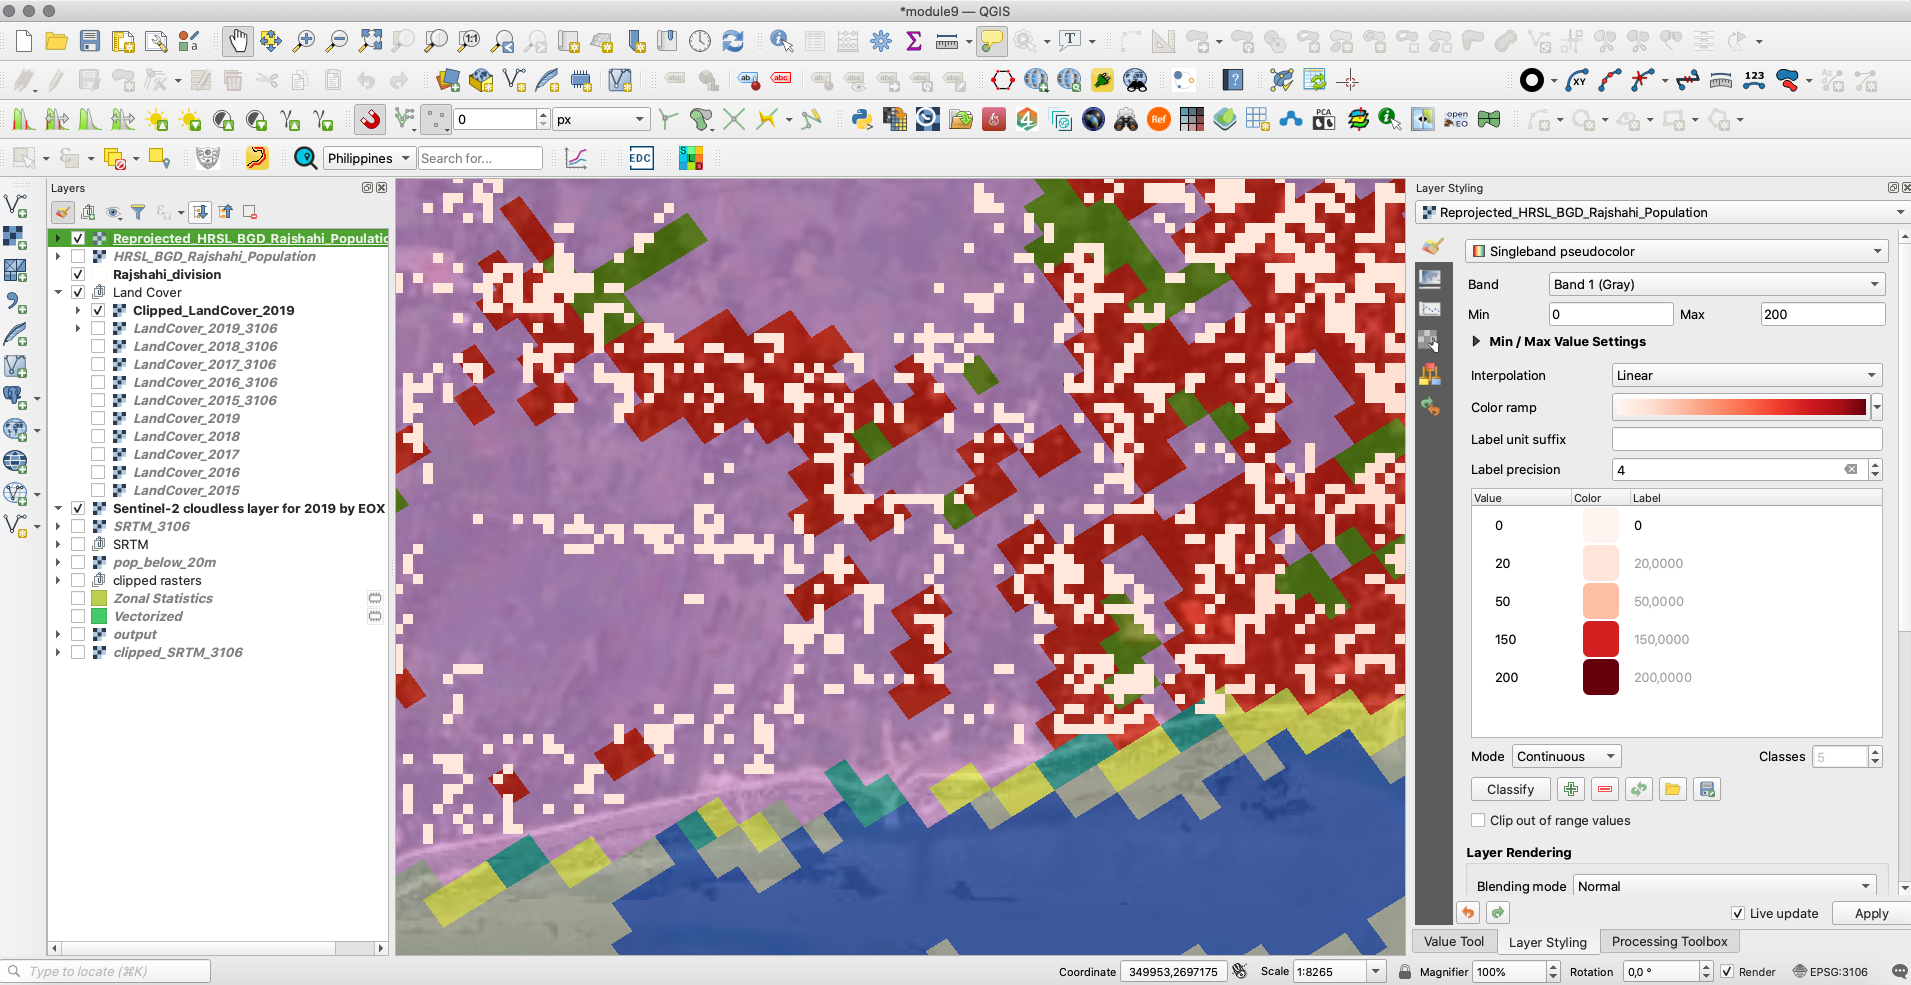Toggle Live update checkbox
Image resolution: width=1911 pixels, height=985 pixels.
[x=1738, y=913]
